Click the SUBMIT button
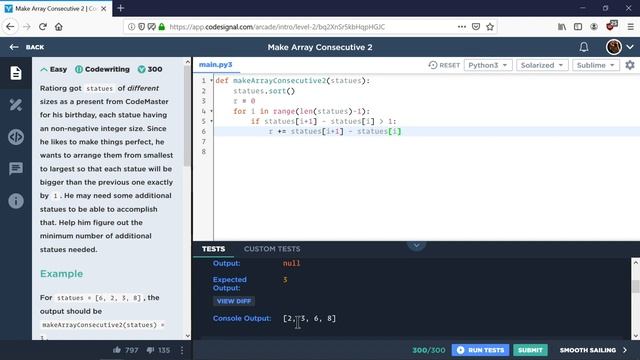The height and width of the screenshot is (360, 640). coord(530,350)
